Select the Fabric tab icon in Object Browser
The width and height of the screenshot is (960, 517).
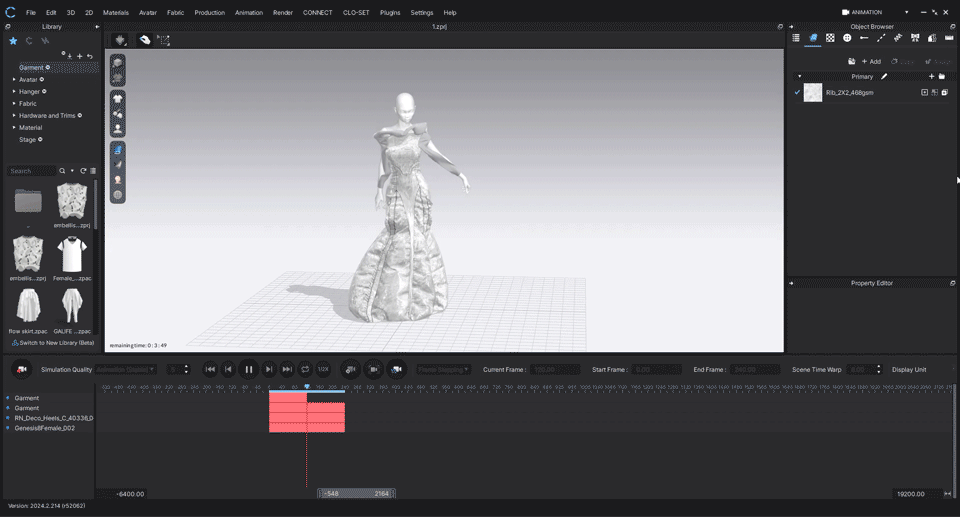pyautogui.click(x=813, y=38)
